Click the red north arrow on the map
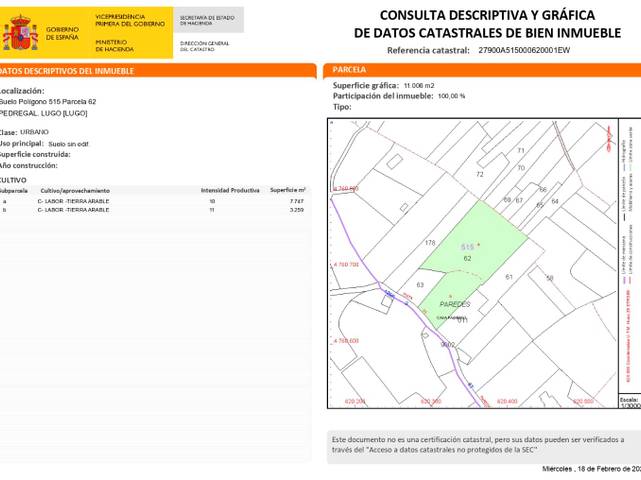Image resolution: width=641 pixels, height=480 pixels. pyautogui.click(x=609, y=138)
